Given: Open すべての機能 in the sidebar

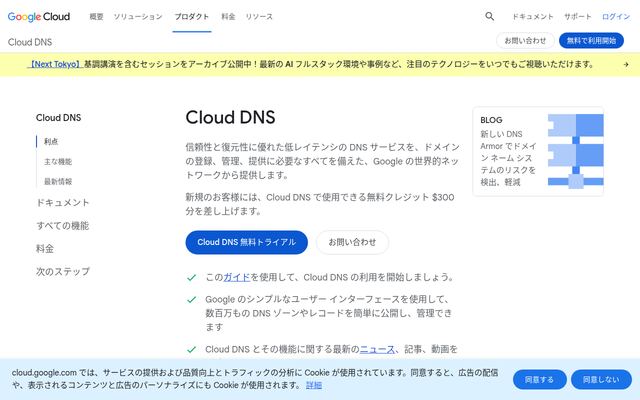Looking at the screenshot, I should (62, 226).
